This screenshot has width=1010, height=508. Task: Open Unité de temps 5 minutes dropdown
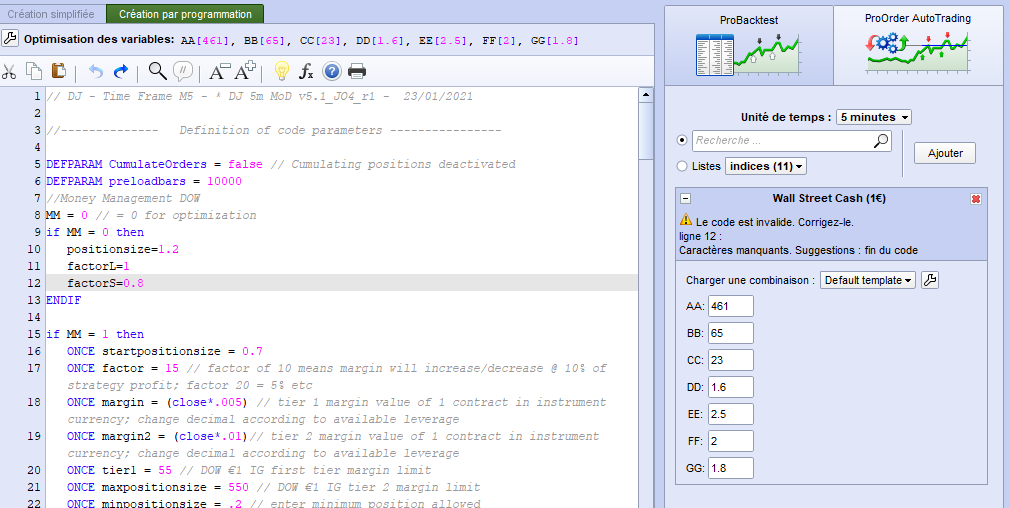(x=873, y=117)
